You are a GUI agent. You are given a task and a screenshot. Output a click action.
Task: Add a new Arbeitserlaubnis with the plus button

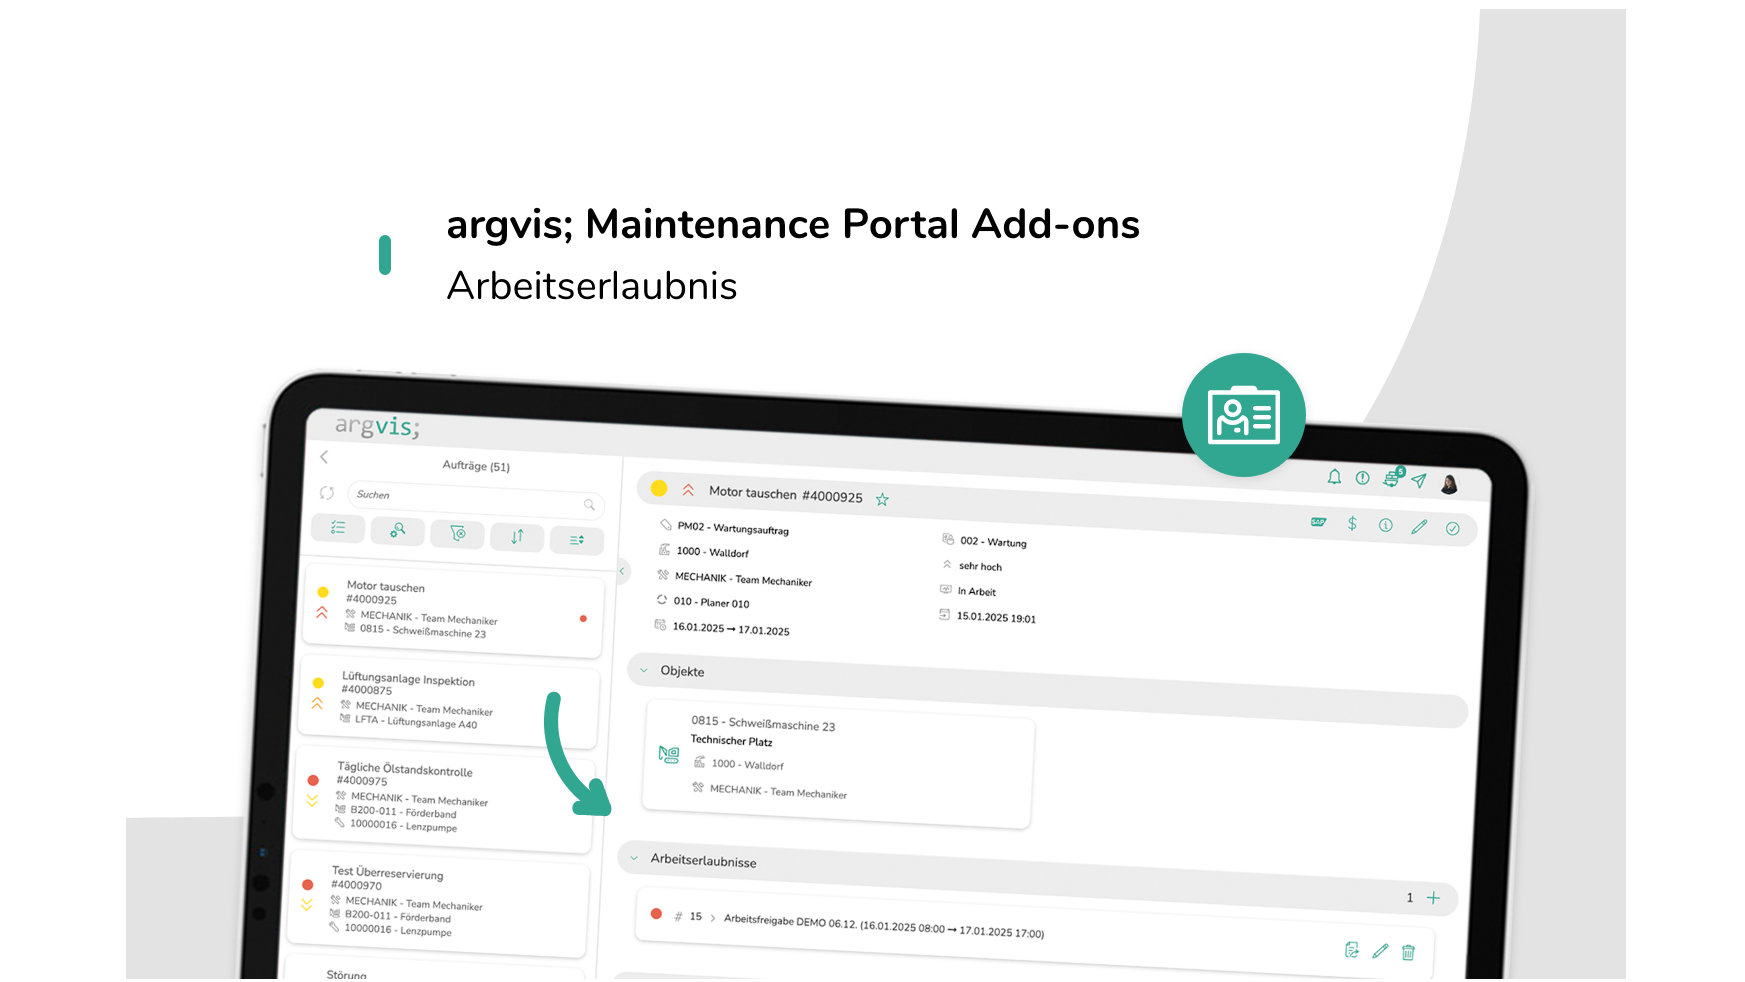(x=1433, y=898)
